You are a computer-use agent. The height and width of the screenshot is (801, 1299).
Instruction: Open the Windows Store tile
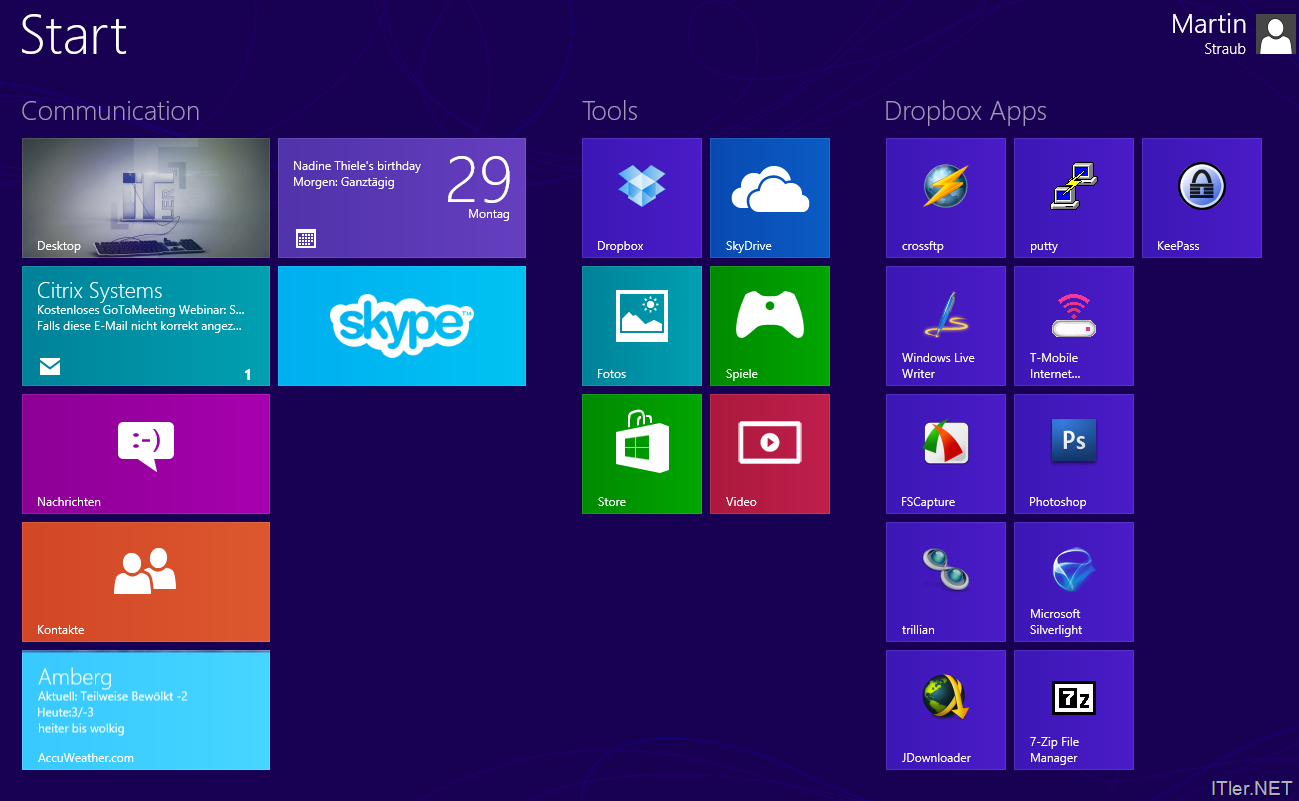tap(641, 454)
